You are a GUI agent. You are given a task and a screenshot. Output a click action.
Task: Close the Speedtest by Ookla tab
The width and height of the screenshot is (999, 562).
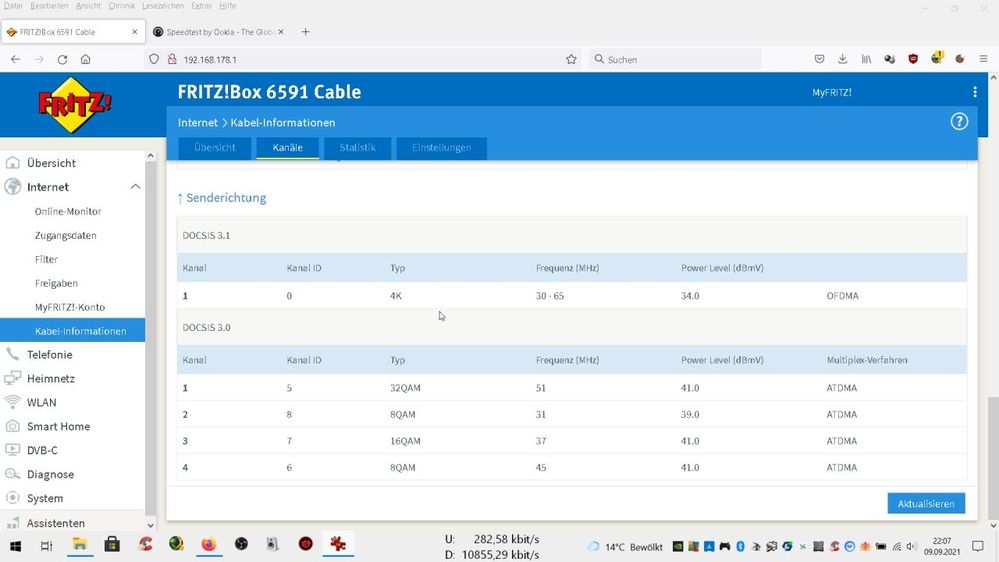pyautogui.click(x=281, y=32)
